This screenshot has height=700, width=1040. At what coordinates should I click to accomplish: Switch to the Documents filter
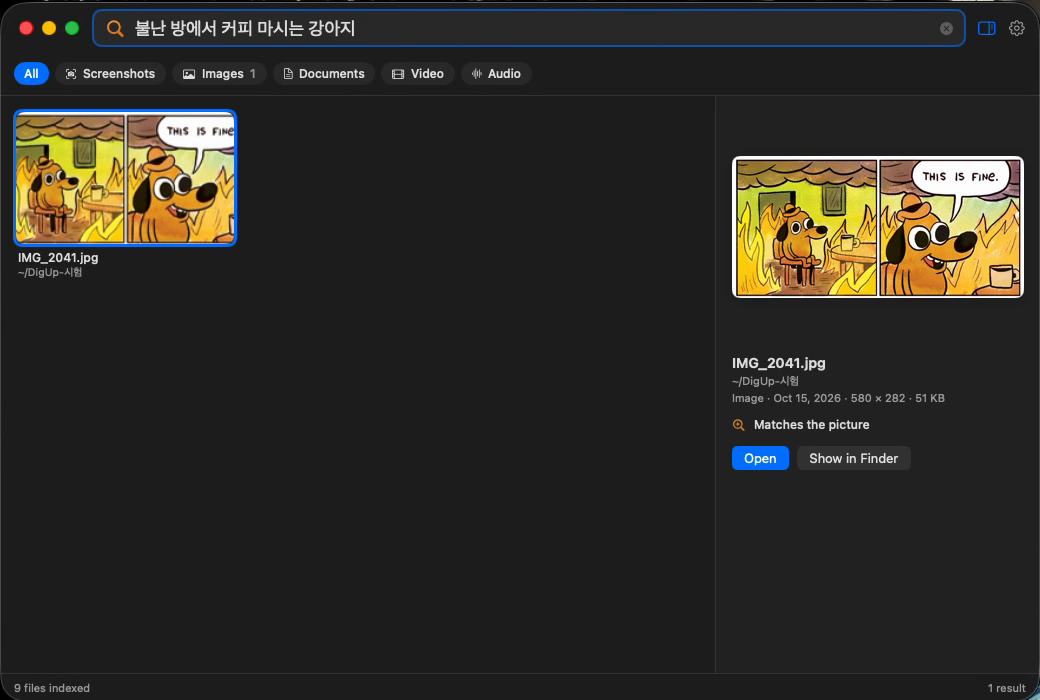coord(324,74)
